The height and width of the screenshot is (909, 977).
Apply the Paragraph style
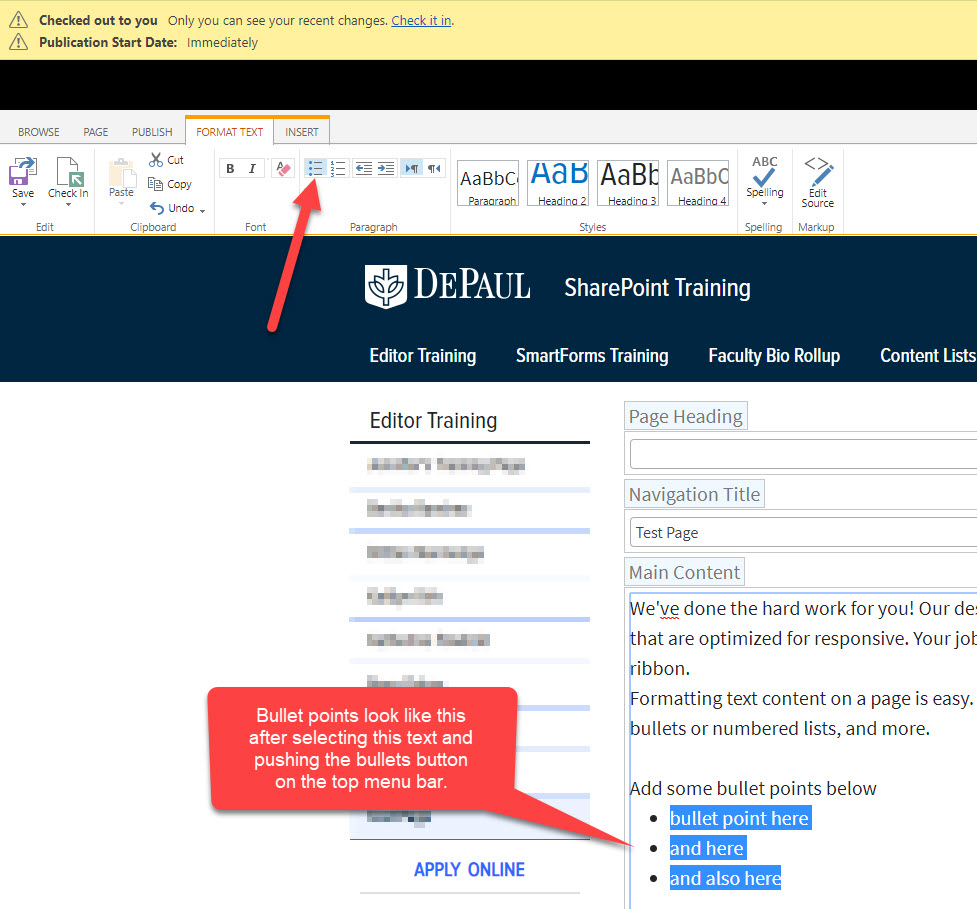(488, 183)
